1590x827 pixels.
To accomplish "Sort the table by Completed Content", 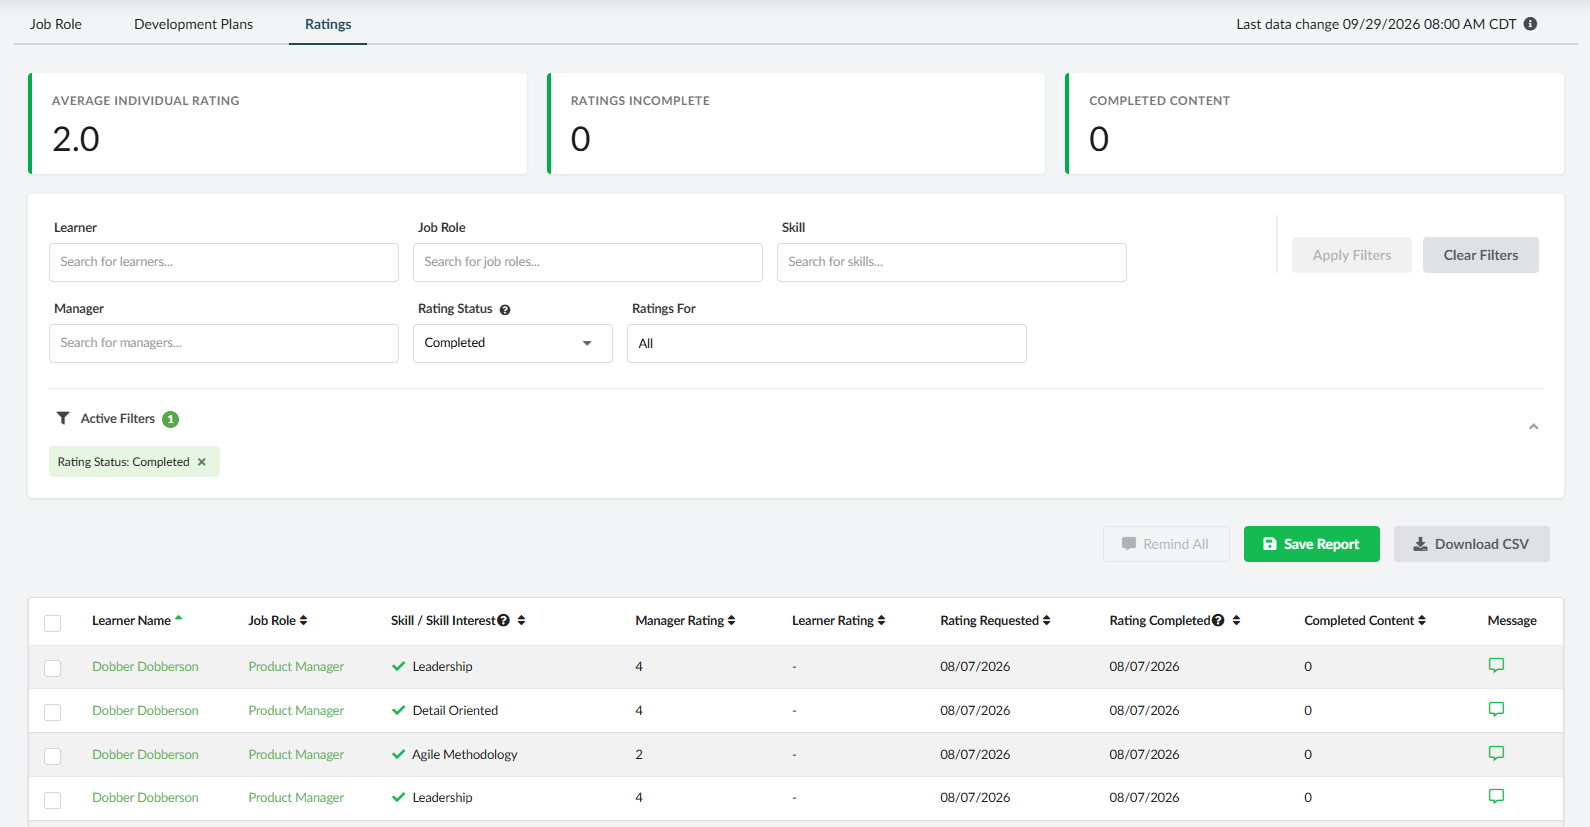I will pos(1365,621).
